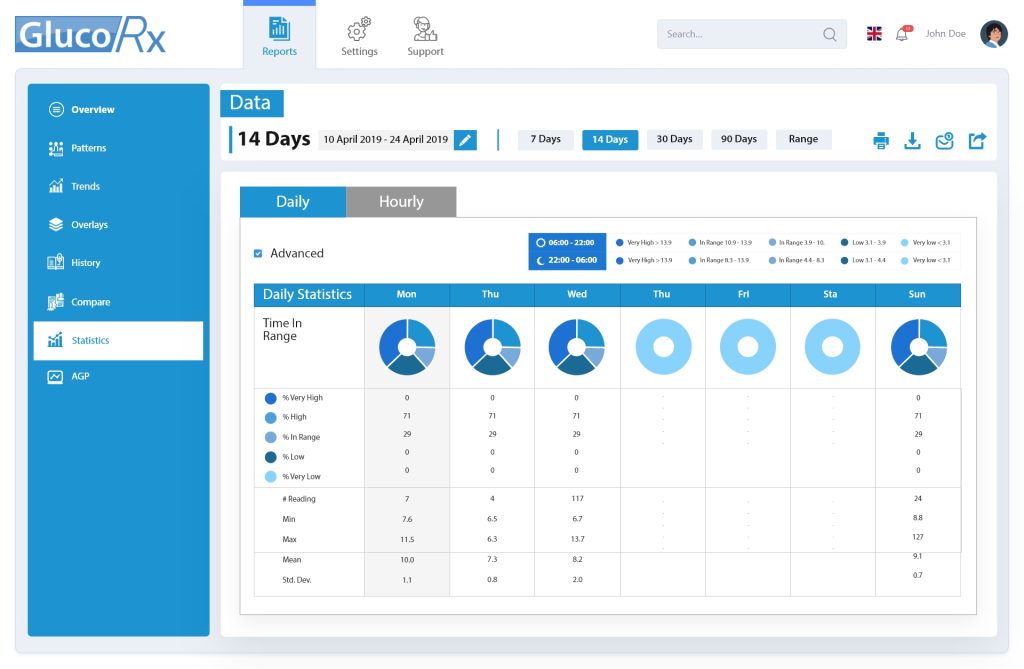Print the report
This screenshot has height=669, width=1024.
[x=881, y=140]
